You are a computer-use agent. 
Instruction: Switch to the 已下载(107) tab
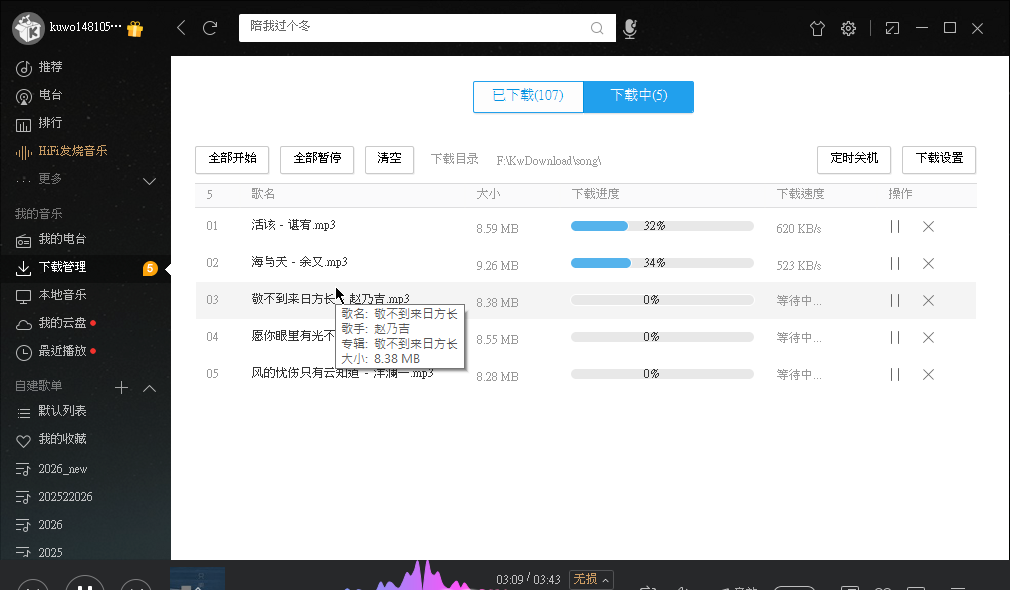(528, 96)
